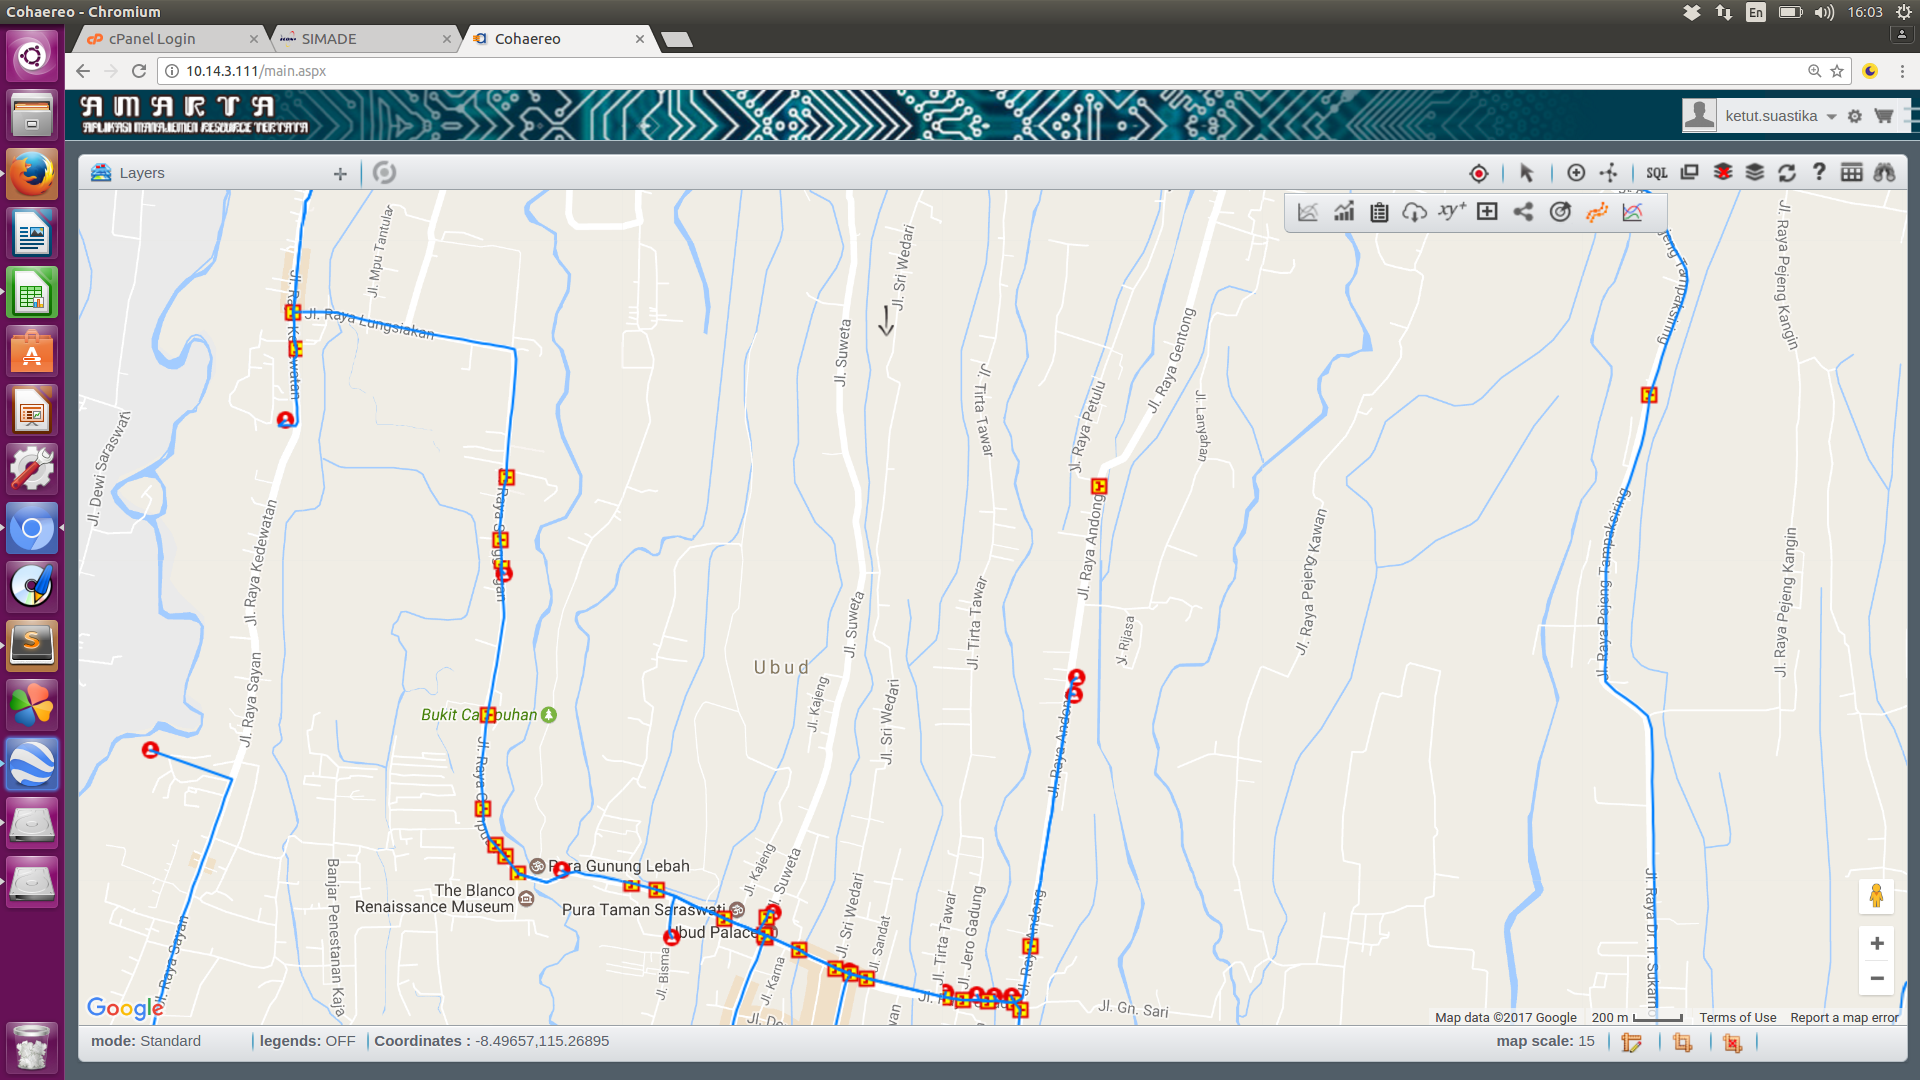
Task: Open the Terms of Use link
Action: 1737,1017
